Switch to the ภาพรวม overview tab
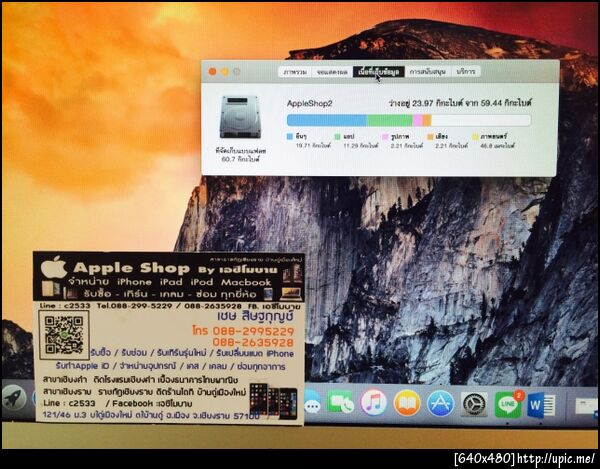 (295, 72)
